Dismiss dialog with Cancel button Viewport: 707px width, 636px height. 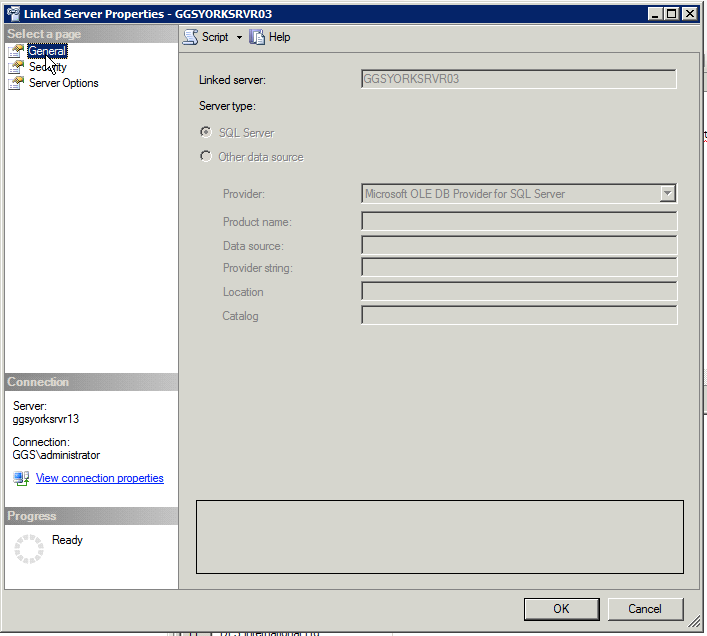click(645, 609)
